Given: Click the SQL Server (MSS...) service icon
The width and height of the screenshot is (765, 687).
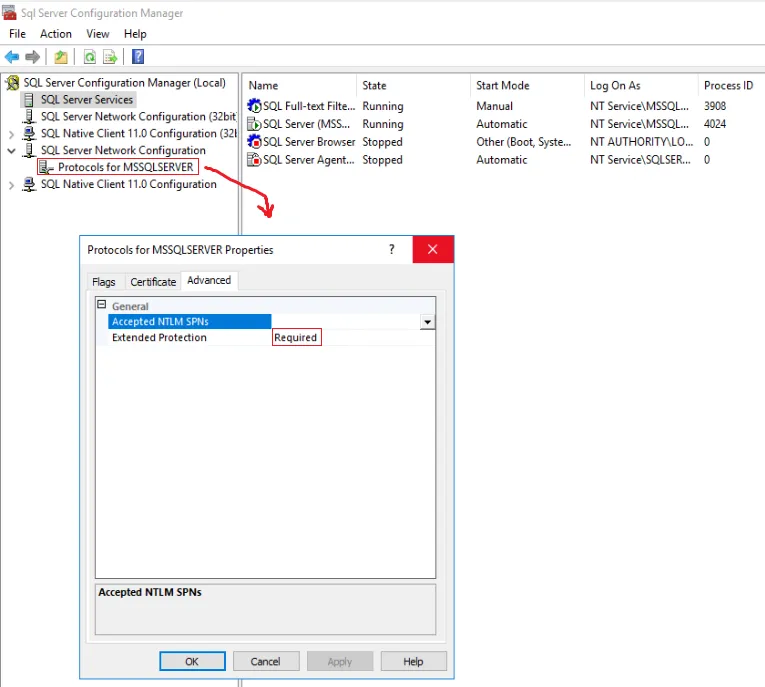Looking at the screenshot, I should point(254,124).
